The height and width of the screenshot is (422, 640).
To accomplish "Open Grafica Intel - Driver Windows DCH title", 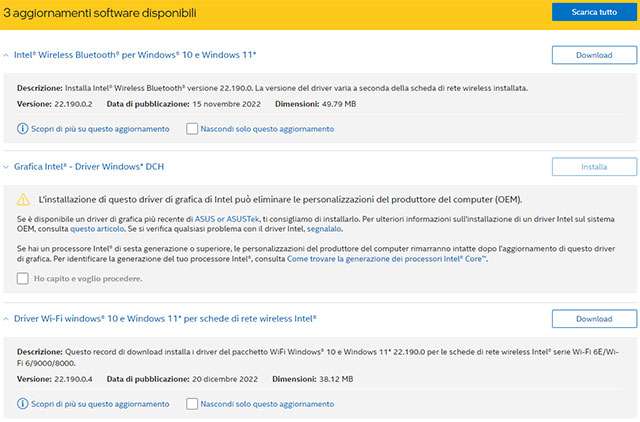I will (x=89, y=167).
